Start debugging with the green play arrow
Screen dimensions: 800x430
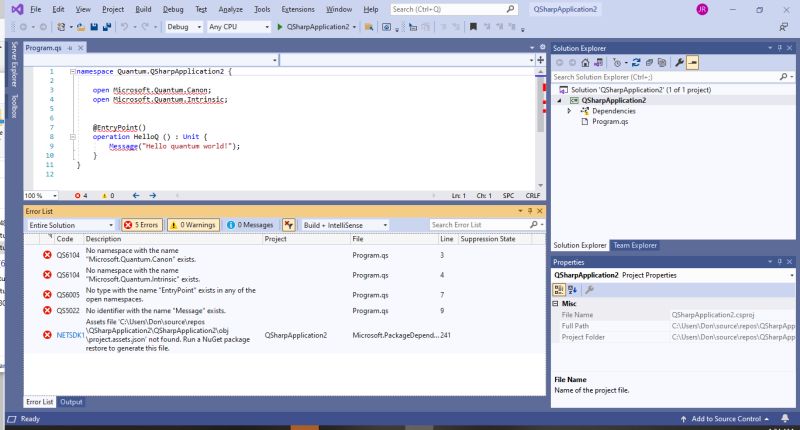pyautogui.click(x=280, y=27)
